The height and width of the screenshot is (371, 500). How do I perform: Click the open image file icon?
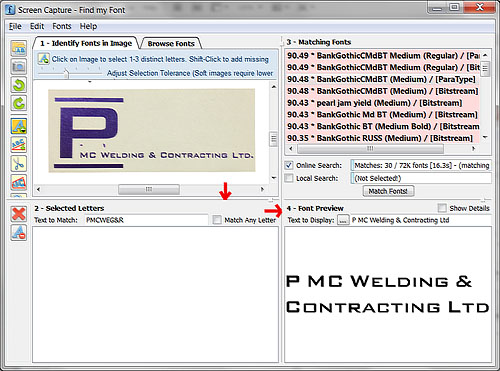click(19, 49)
